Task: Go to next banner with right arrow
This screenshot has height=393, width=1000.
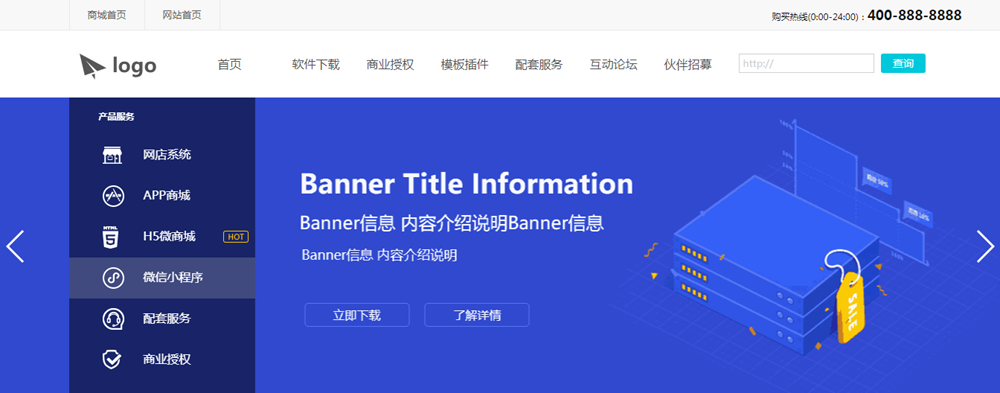Action: [985, 246]
